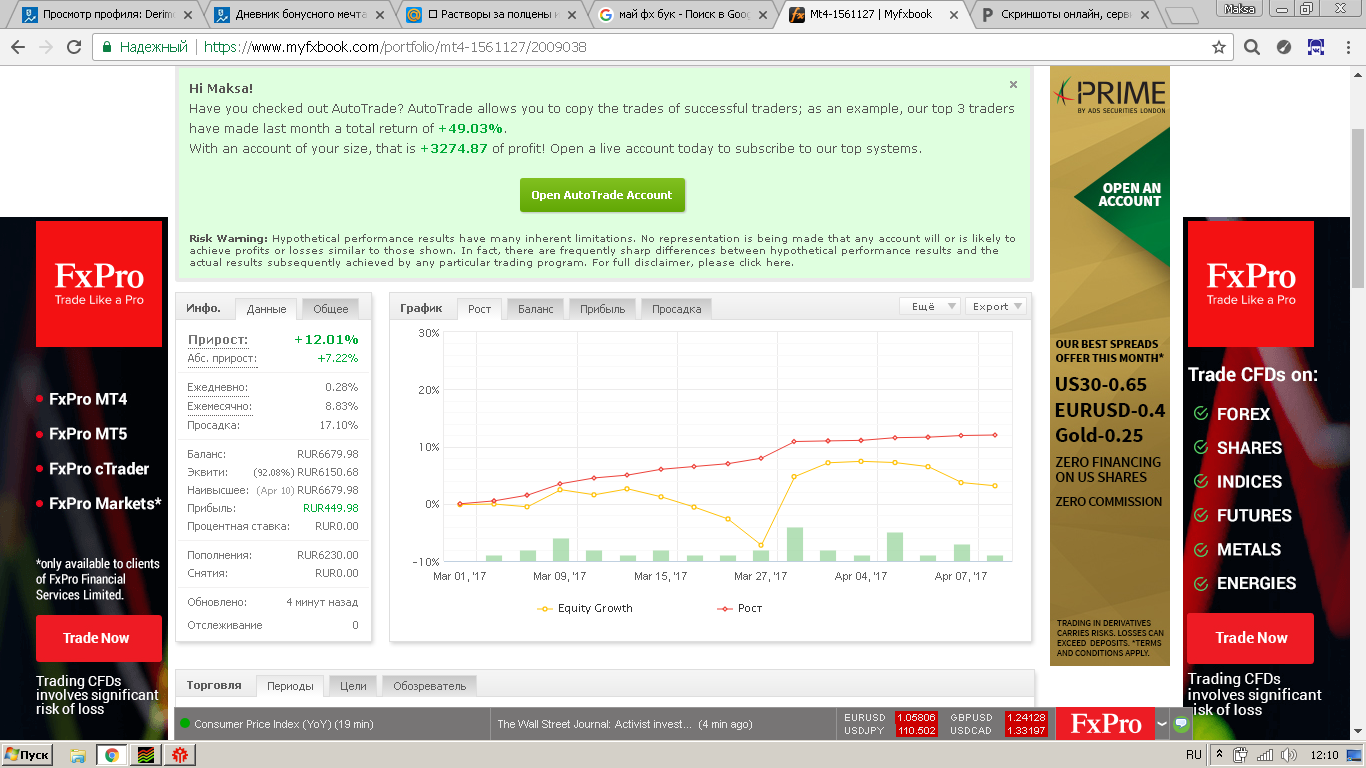Open the Пуск start button
The height and width of the screenshot is (768, 1366).
[28, 755]
